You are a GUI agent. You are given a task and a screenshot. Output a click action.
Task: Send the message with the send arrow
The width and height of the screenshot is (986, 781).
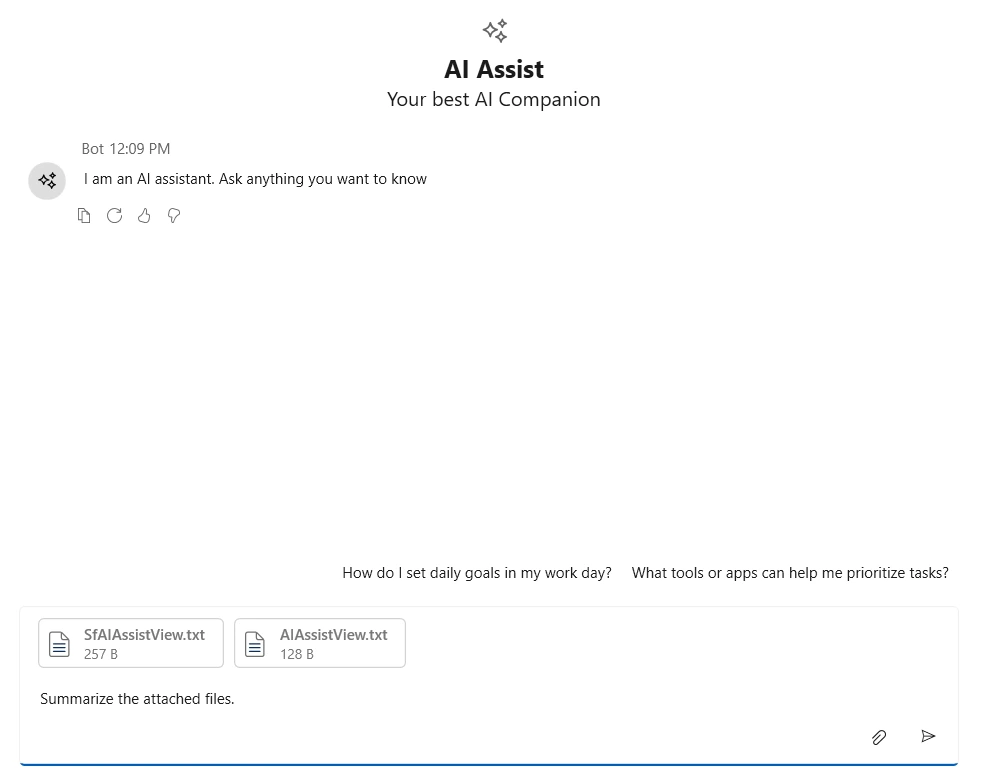pyautogui.click(x=928, y=736)
